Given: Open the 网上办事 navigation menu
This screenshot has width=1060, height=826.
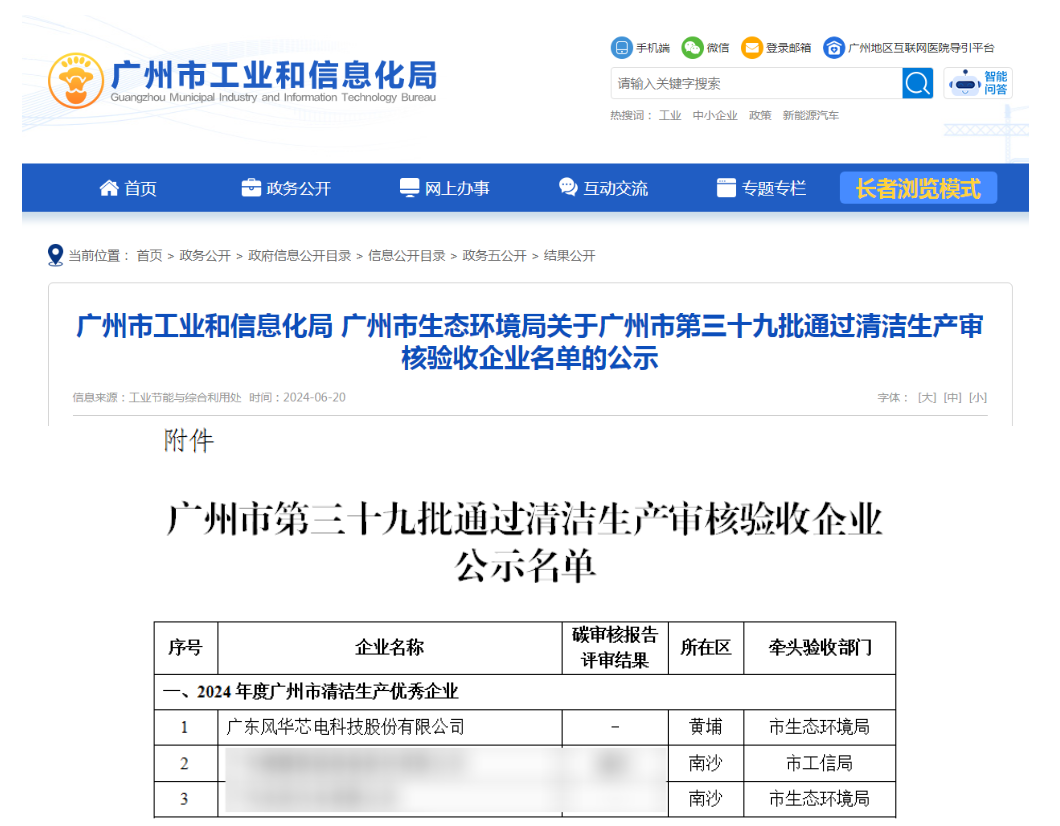Looking at the screenshot, I should click(x=445, y=187).
